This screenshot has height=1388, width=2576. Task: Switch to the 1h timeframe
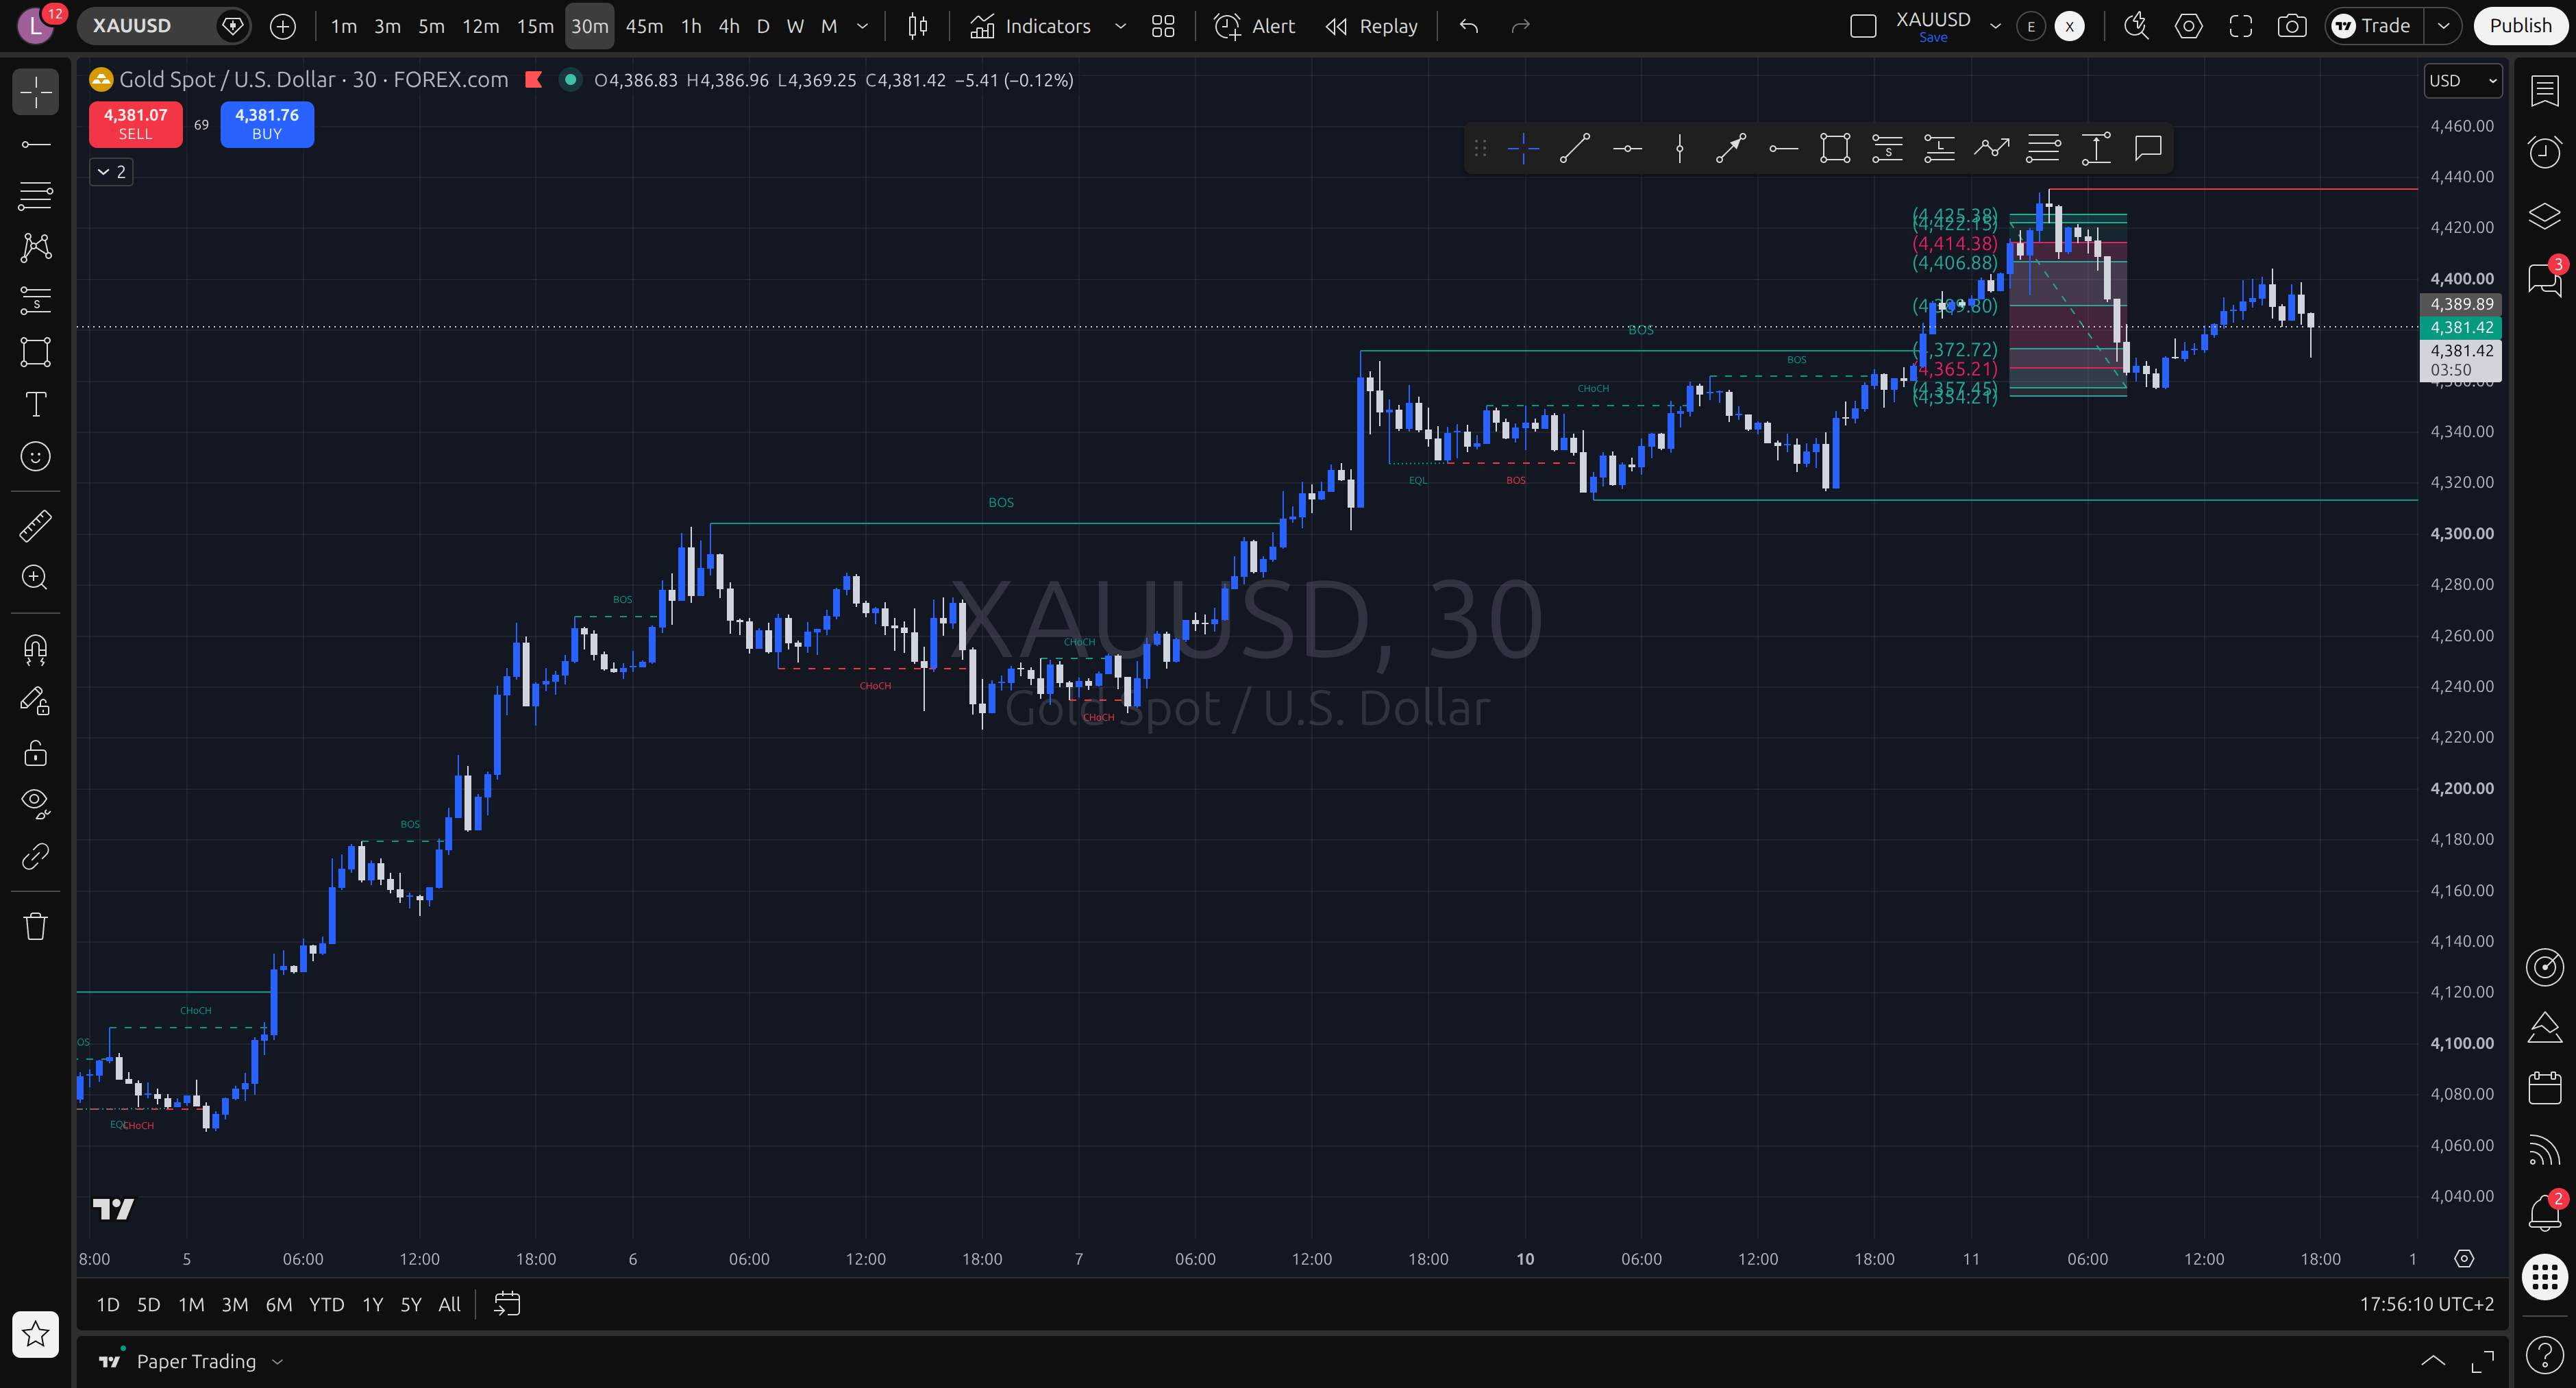pyautogui.click(x=691, y=26)
